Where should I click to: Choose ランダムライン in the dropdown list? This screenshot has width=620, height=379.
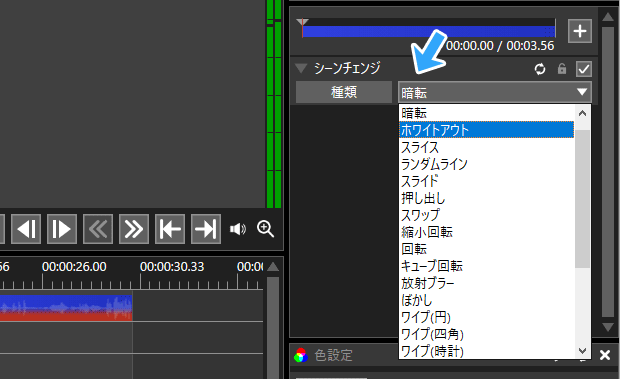click(x=486, y=164)
